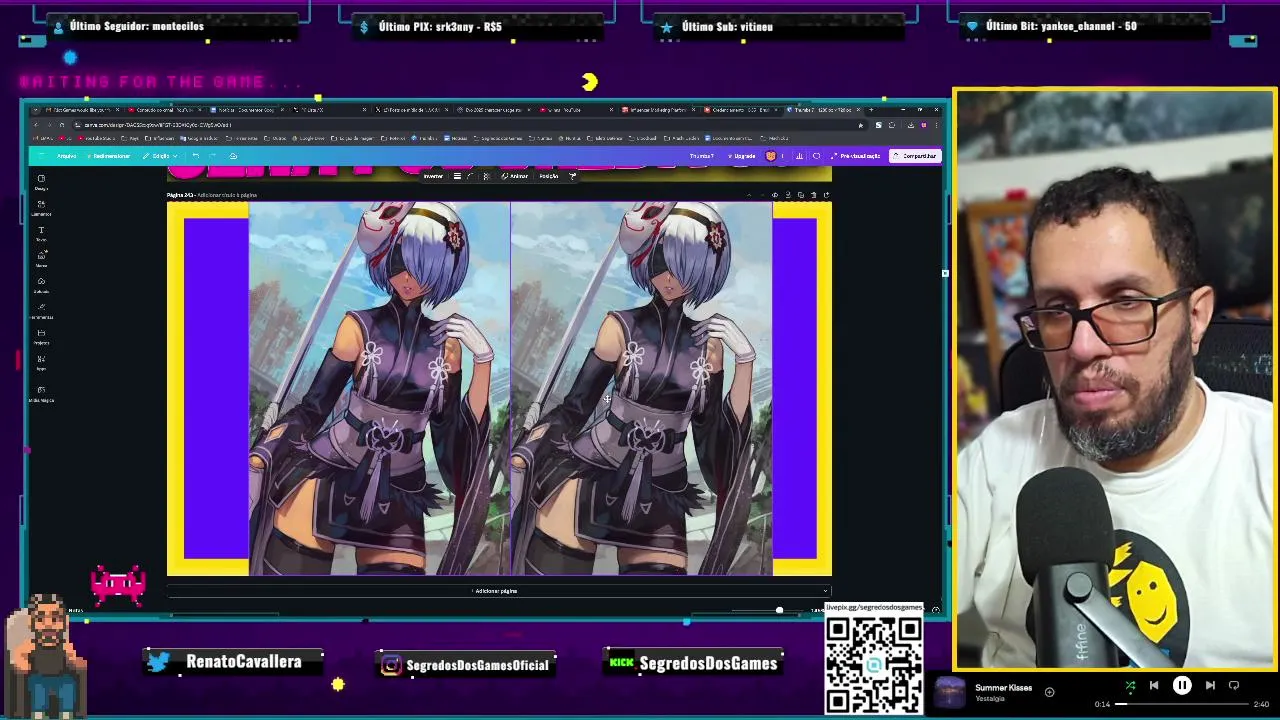This screenshot has height=720, width=1280.
Task: Open the Canva hamburger menu
Action: (42, 156)
